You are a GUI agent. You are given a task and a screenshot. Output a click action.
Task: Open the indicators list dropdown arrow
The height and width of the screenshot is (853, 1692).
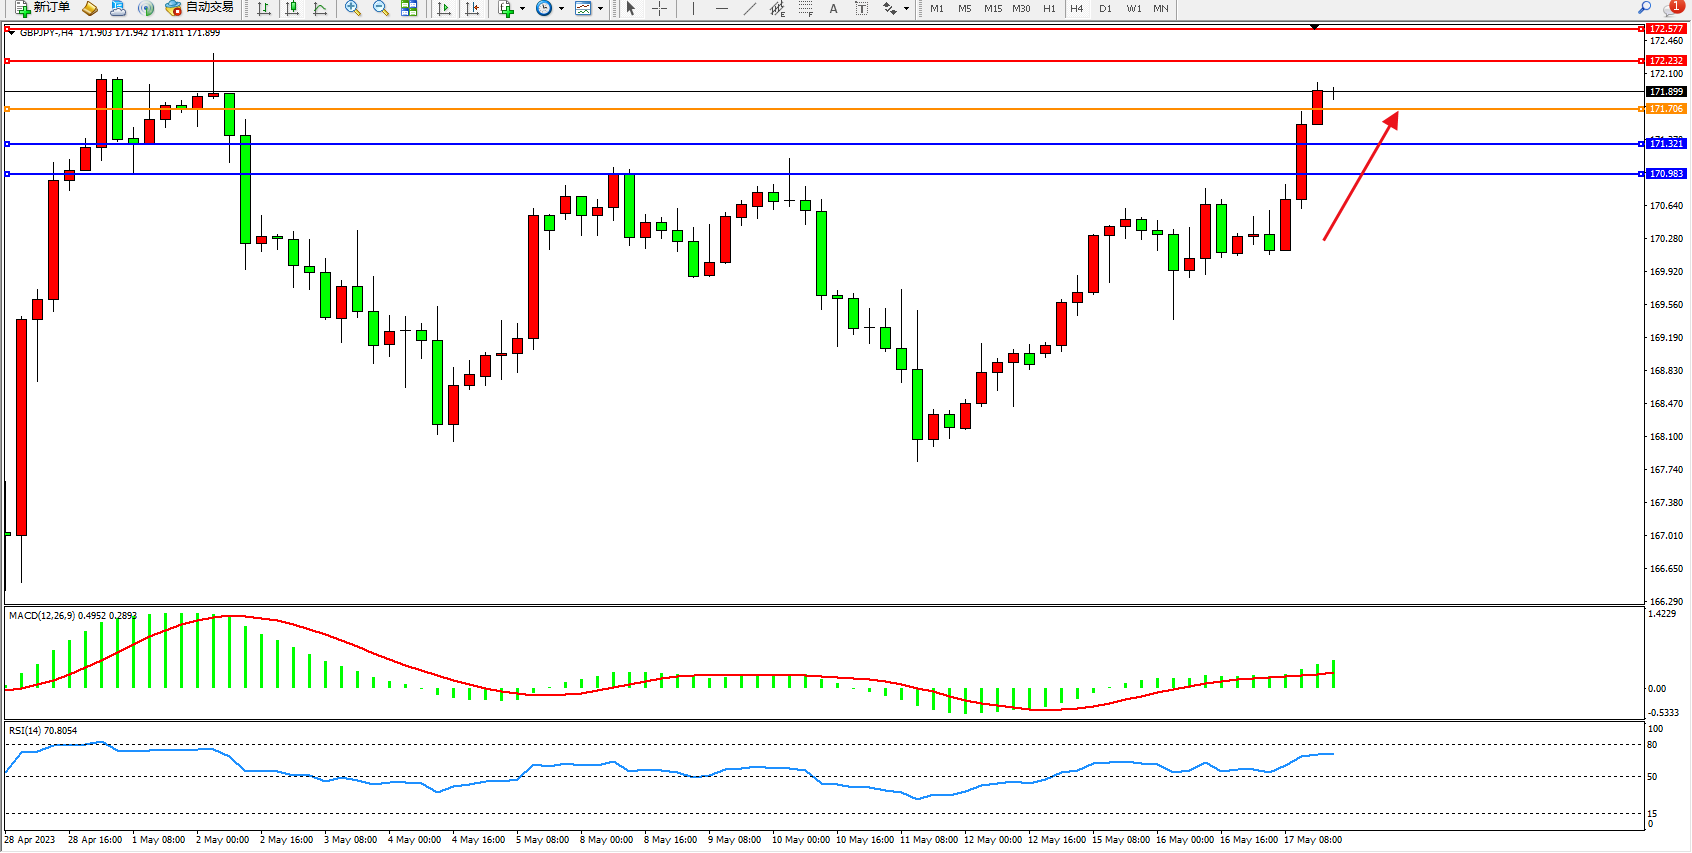[522, 9]
